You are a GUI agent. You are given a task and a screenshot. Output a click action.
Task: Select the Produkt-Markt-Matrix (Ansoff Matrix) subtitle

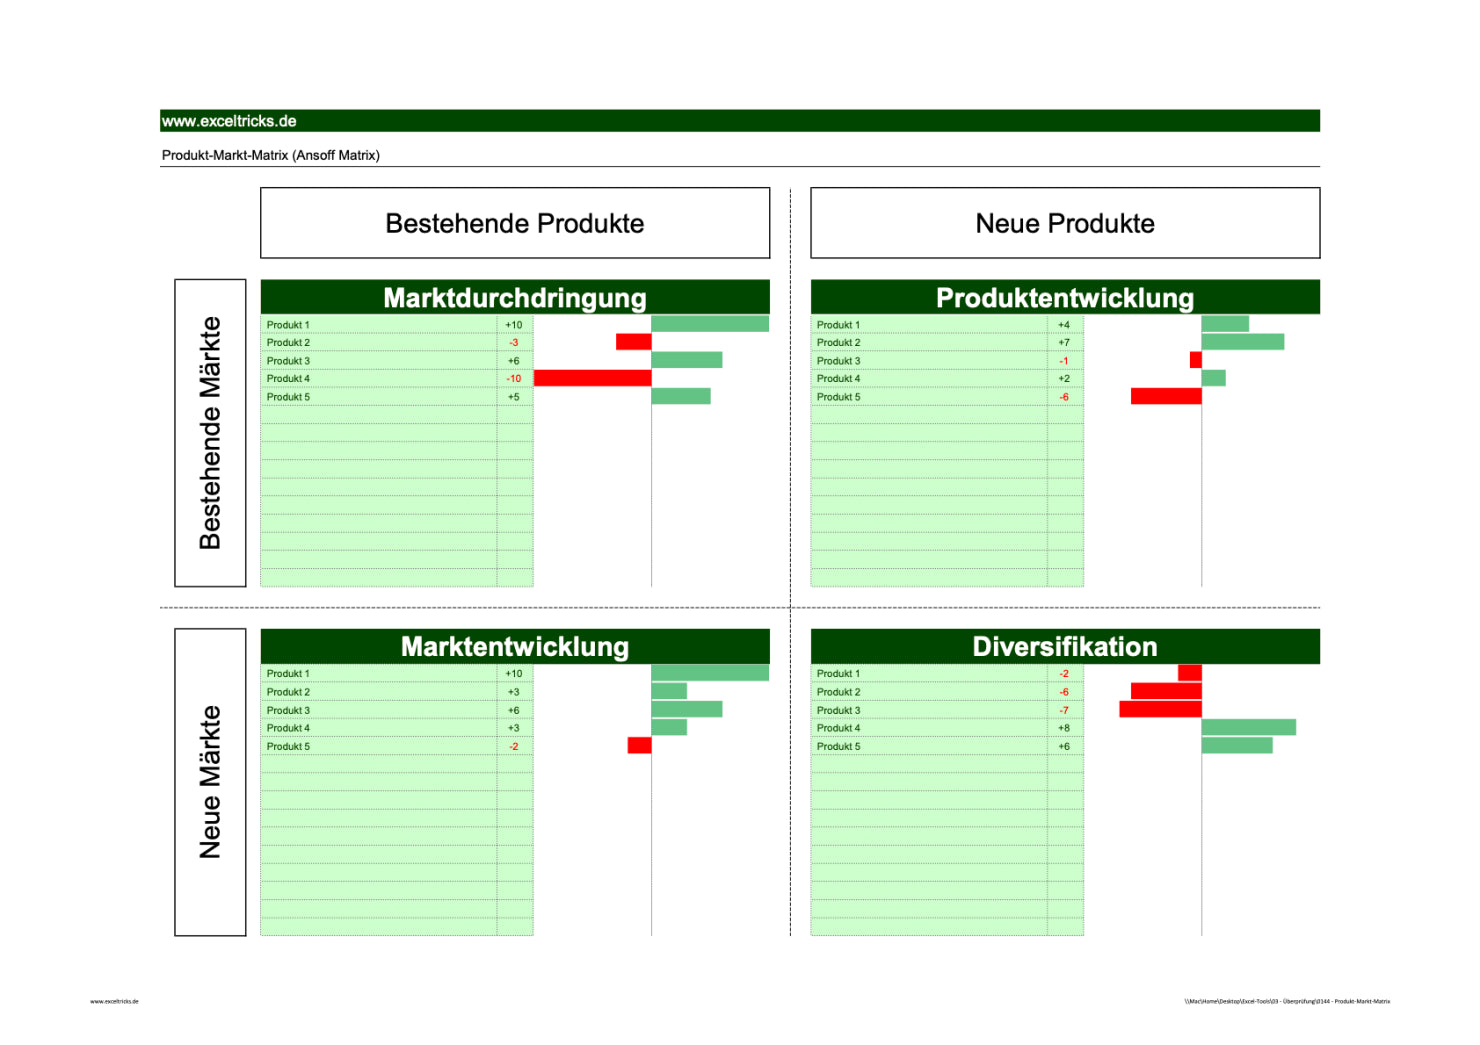pos(271,155)
